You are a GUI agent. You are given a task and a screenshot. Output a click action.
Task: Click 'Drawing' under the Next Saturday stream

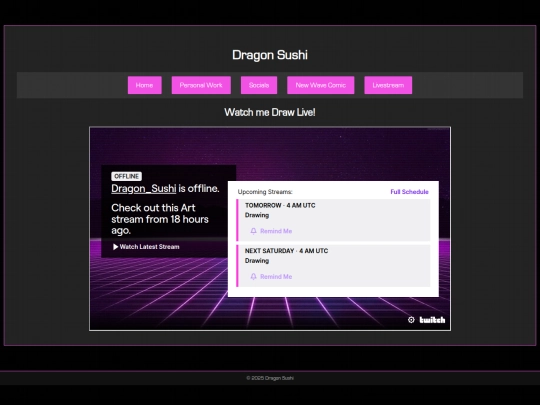[257, 261]
